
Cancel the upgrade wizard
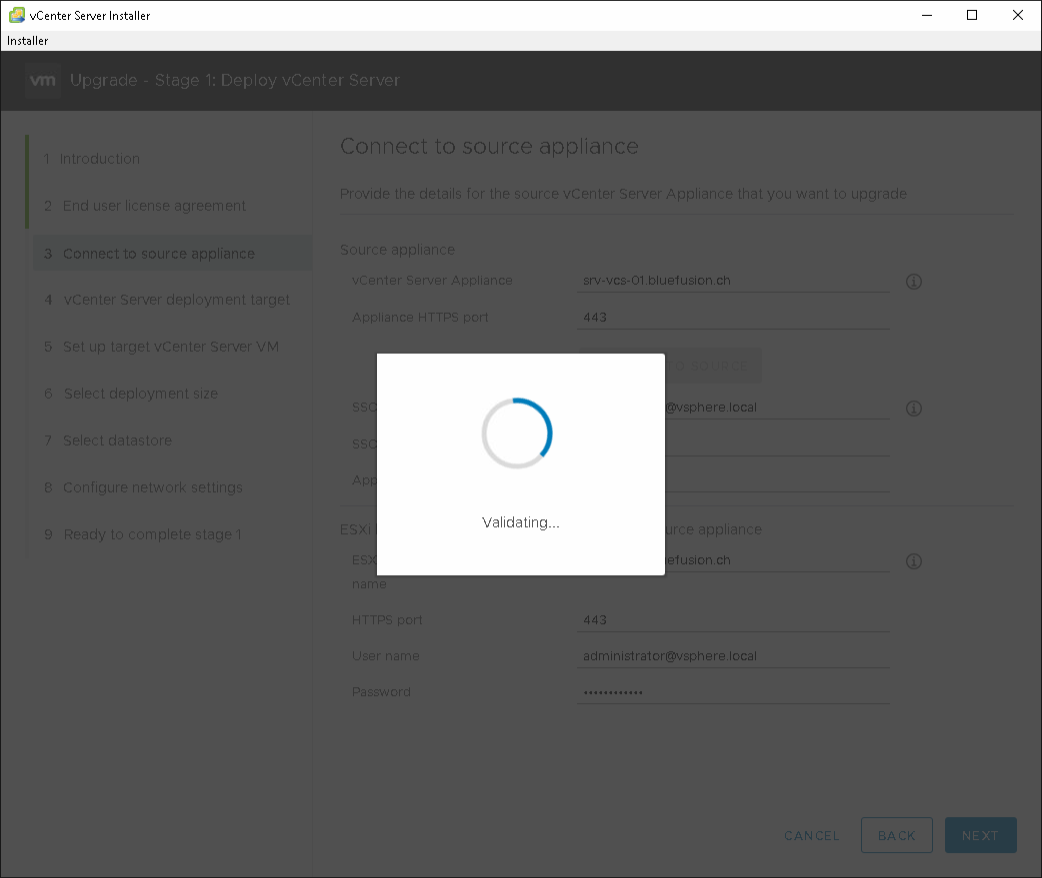[812, 836]
